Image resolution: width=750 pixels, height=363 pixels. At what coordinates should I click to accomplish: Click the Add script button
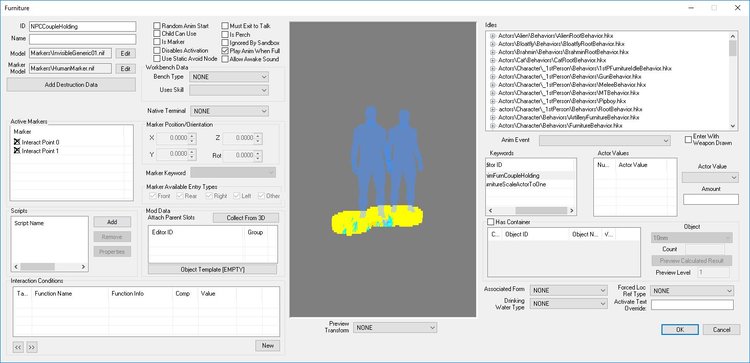click(112, 222)
